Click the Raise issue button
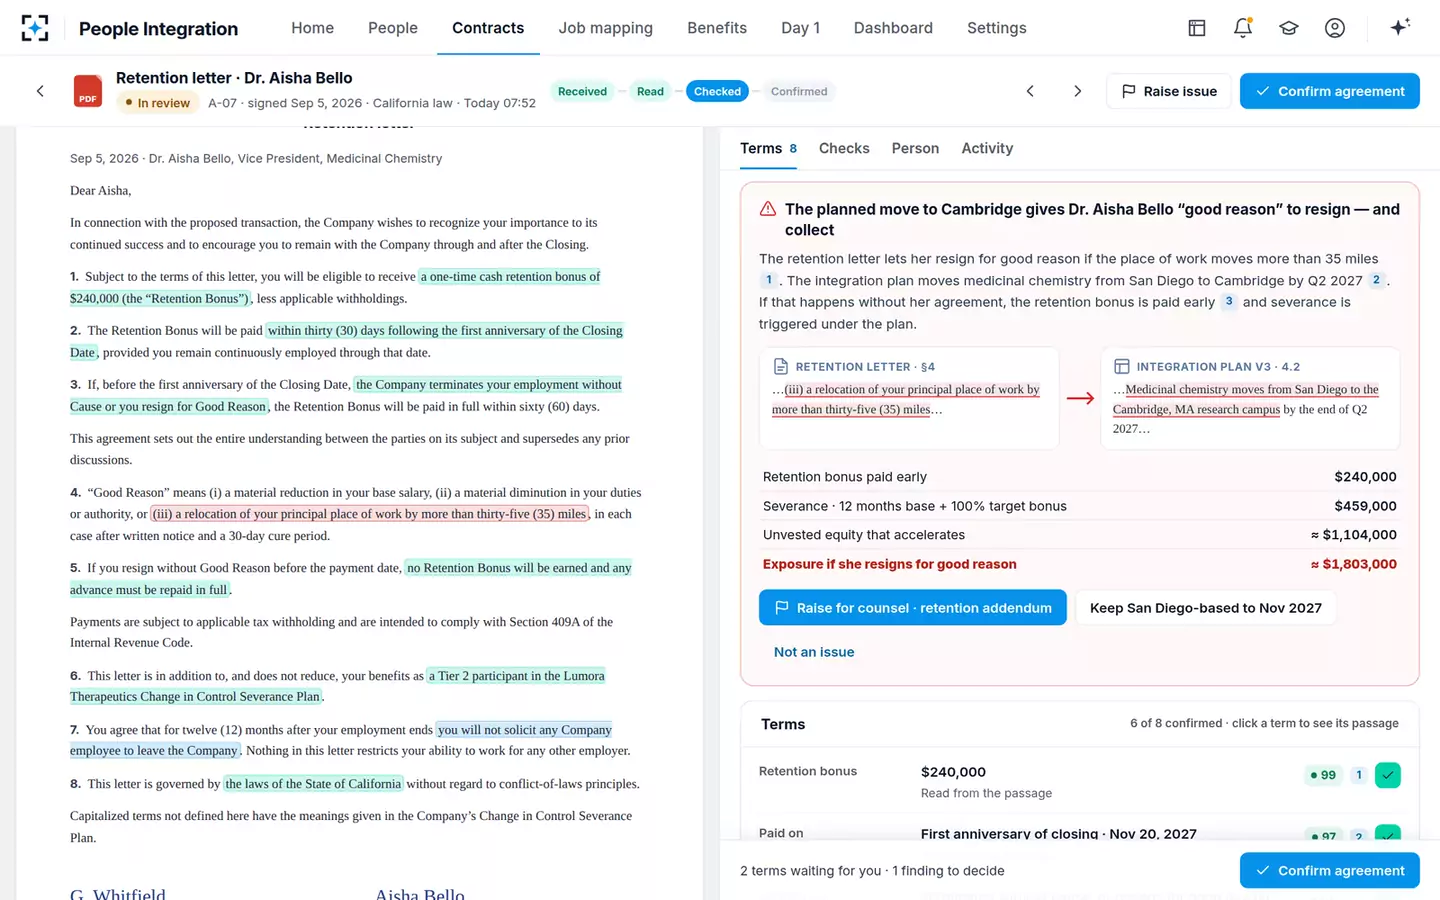 [1169, 91]
